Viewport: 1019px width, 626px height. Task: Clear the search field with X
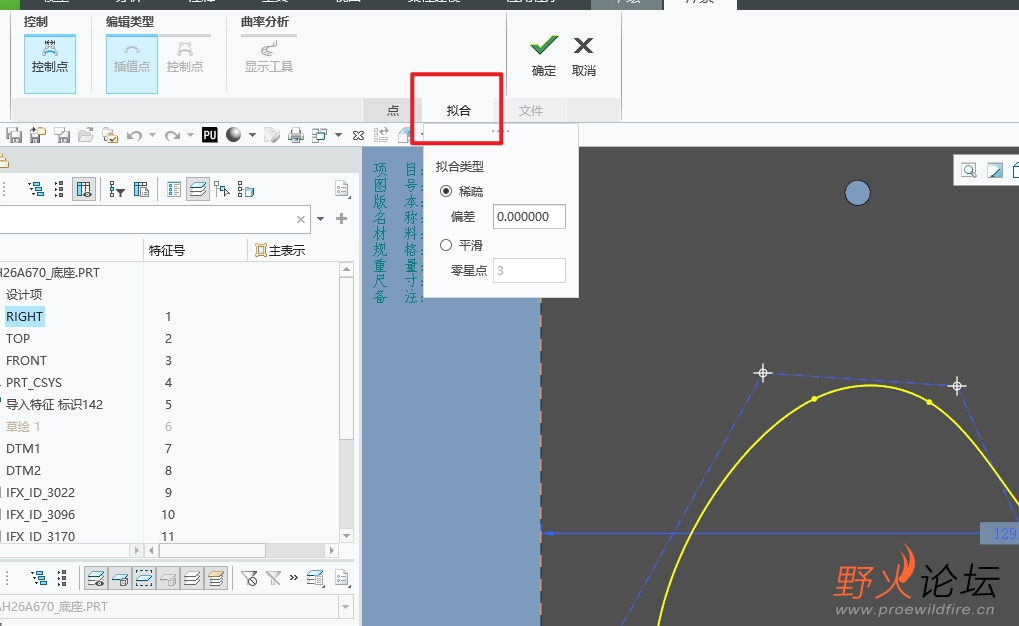click(301, 219)
